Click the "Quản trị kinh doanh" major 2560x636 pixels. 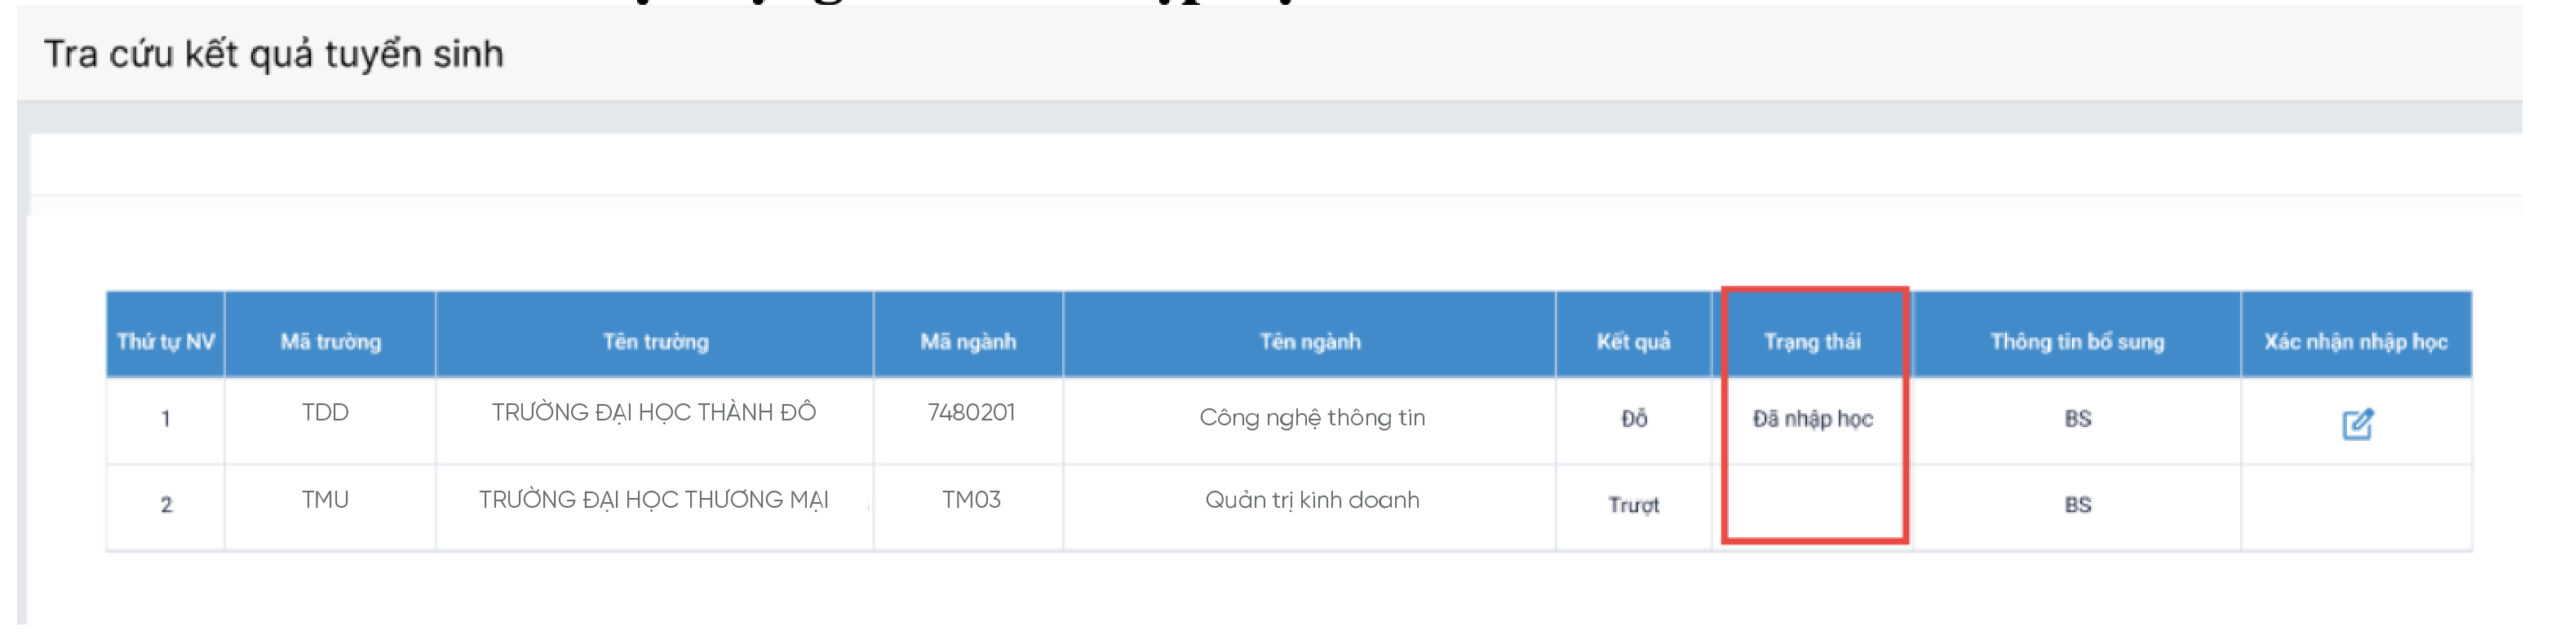(1312, 500)
